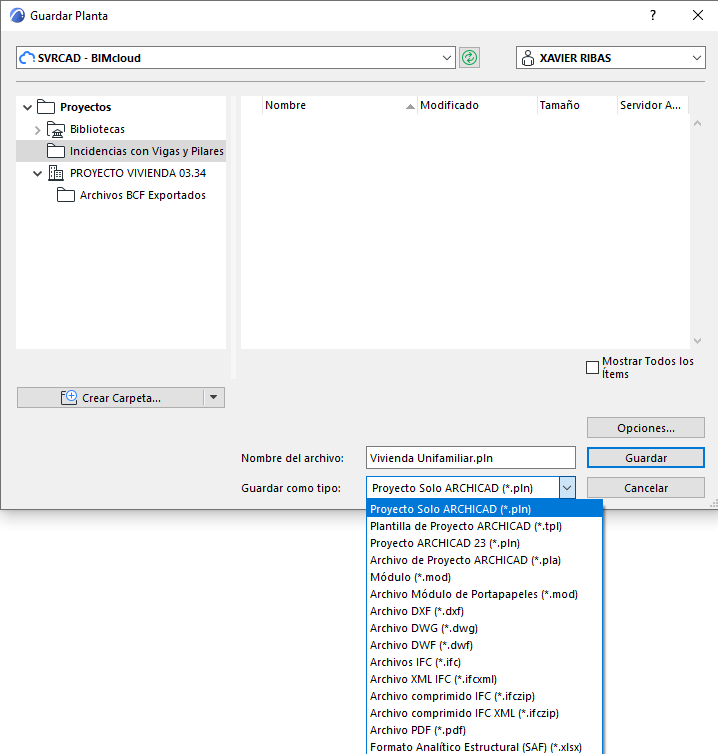The image size is (718, 754).
Task: Click the file list scroll down arrow
Action: click(697, 341)
